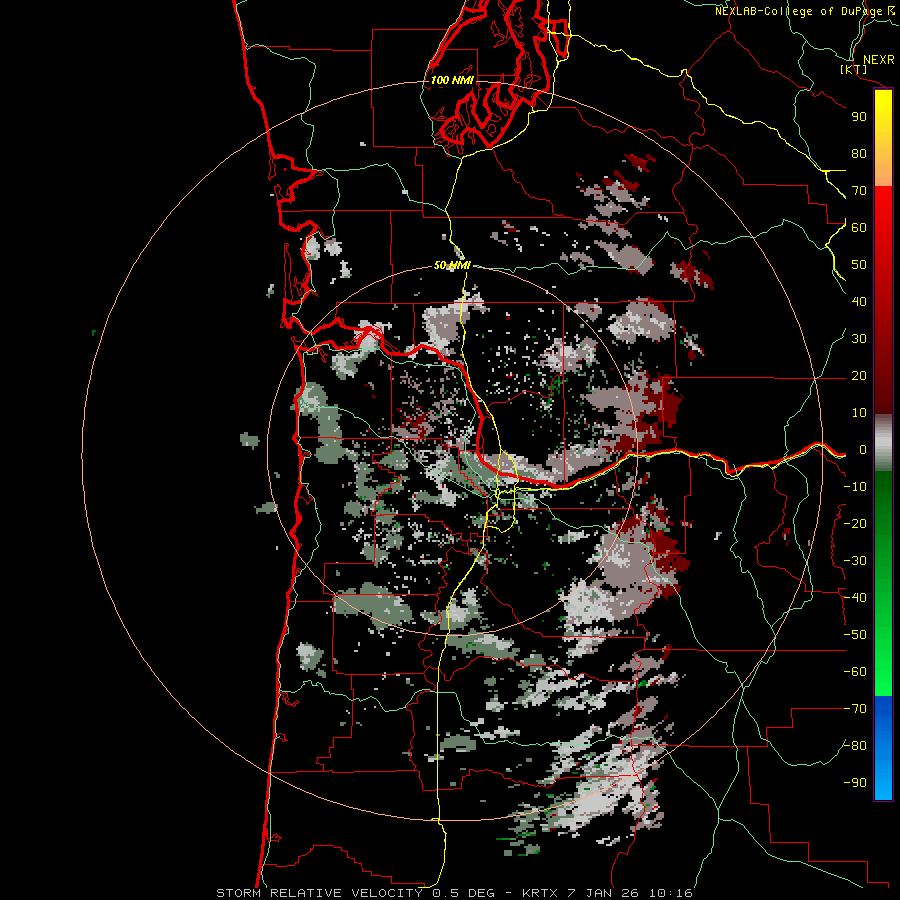Click the -20 value on velocity scale
Screen dimensions: 900x900
pos(855,524)
